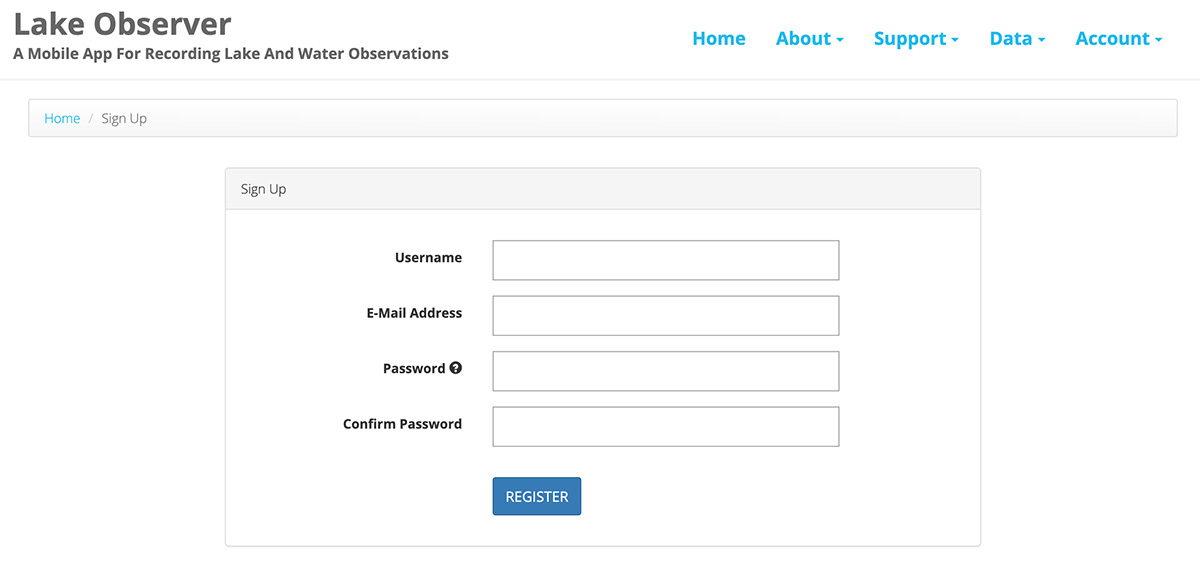Focus the Username input field
Viewport: 1200px width, 584px height.
(665, 260)
